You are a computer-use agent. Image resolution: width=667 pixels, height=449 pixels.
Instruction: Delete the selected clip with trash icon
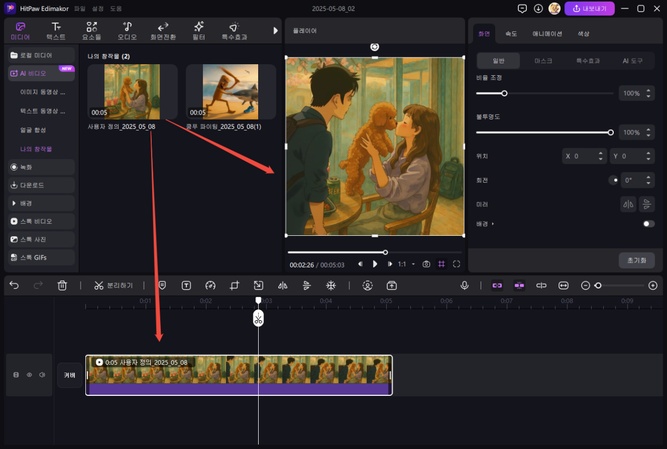pos(62,285)
